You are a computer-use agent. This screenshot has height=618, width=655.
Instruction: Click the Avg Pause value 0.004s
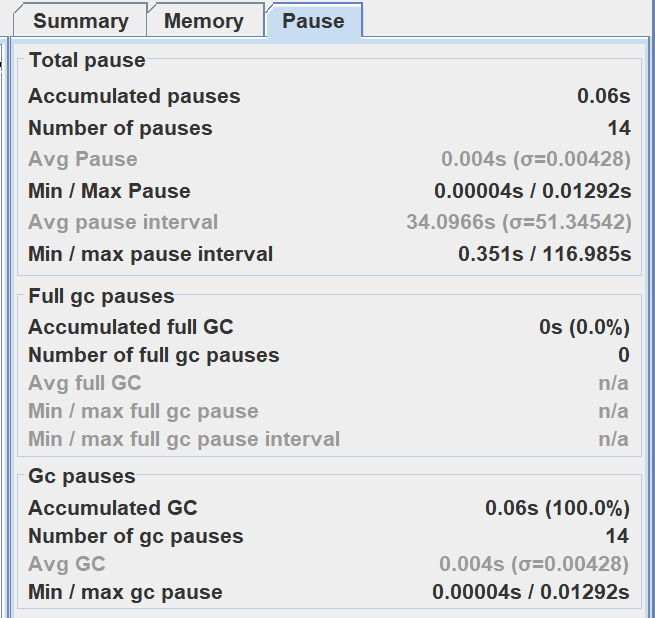tap(536, 159)
